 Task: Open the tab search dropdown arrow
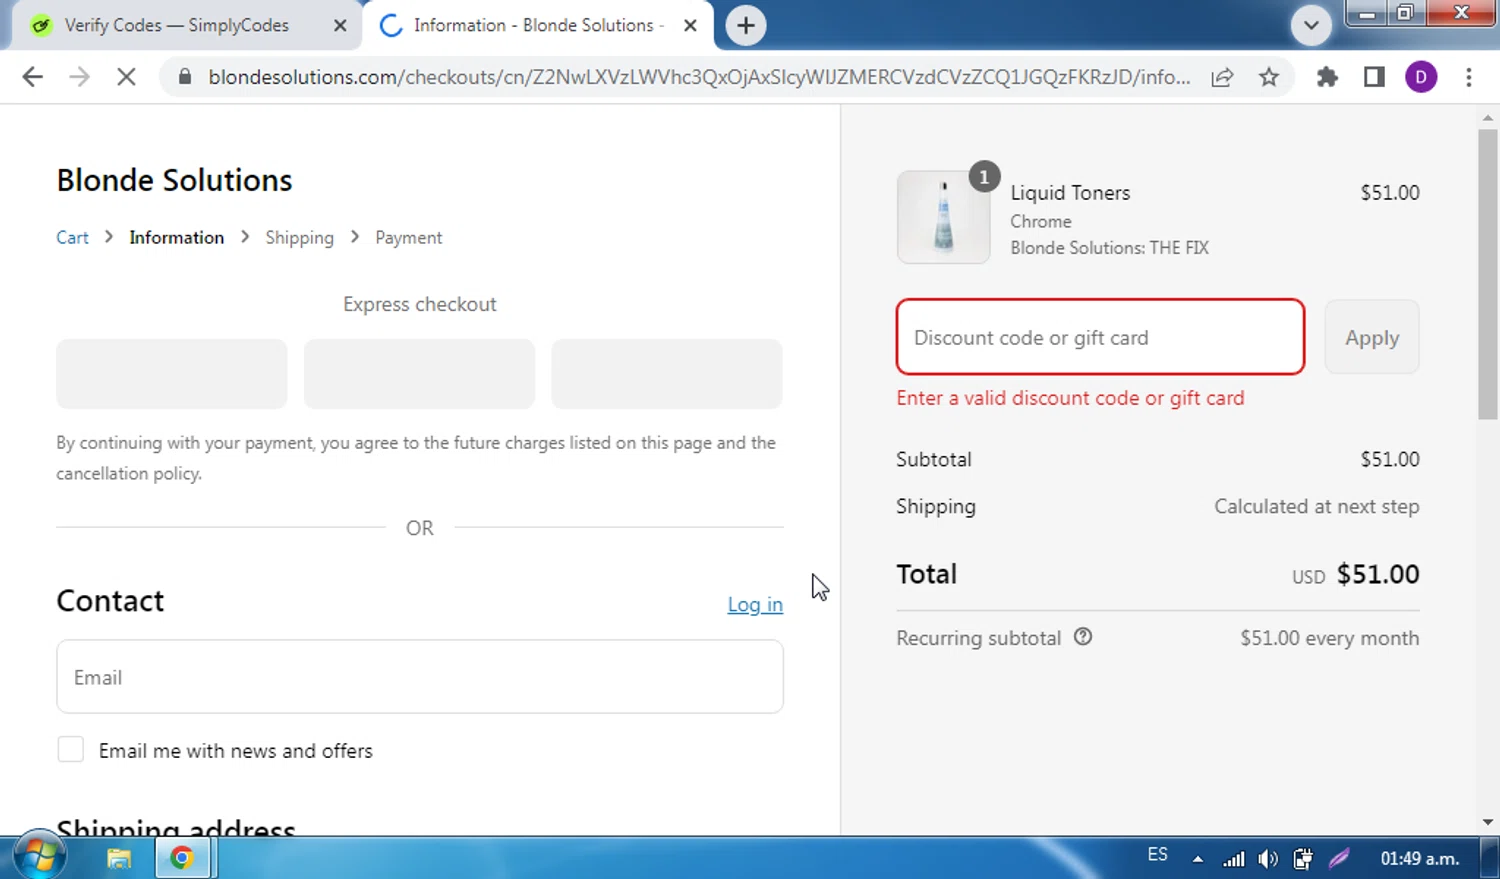pyautogui.click(x=1311, y=25)
